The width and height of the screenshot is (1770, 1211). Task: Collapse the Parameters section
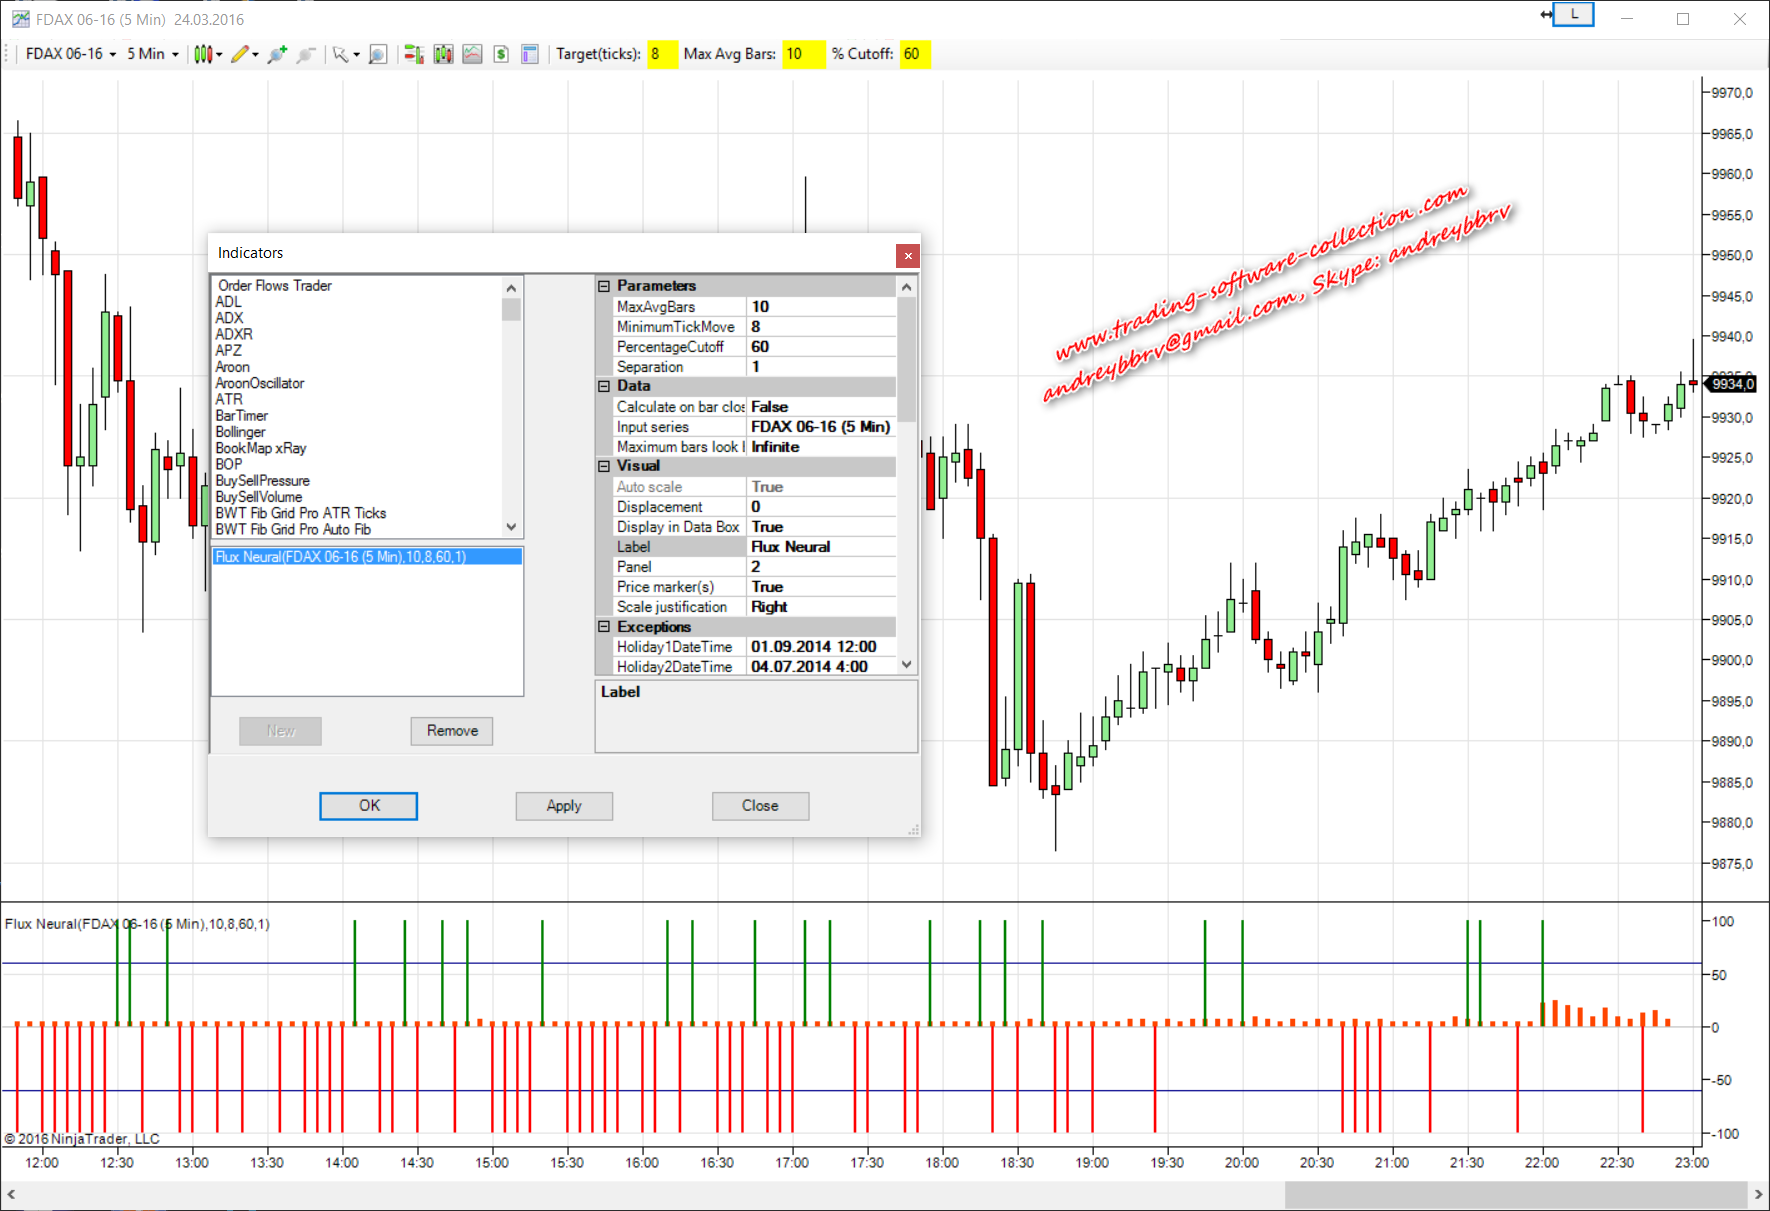(604, 286)
